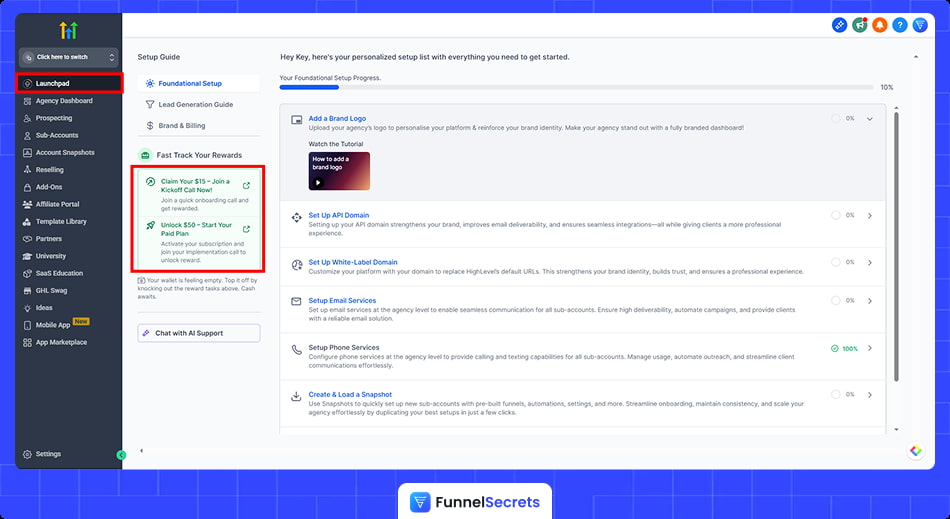Viewport: 950px width, 519px height.
Task: Open the orange notifications bell
Action: click(880, 25)
